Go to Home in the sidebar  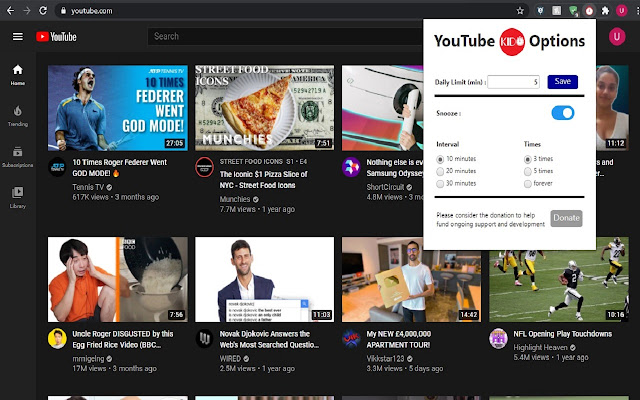coord(18,75)
